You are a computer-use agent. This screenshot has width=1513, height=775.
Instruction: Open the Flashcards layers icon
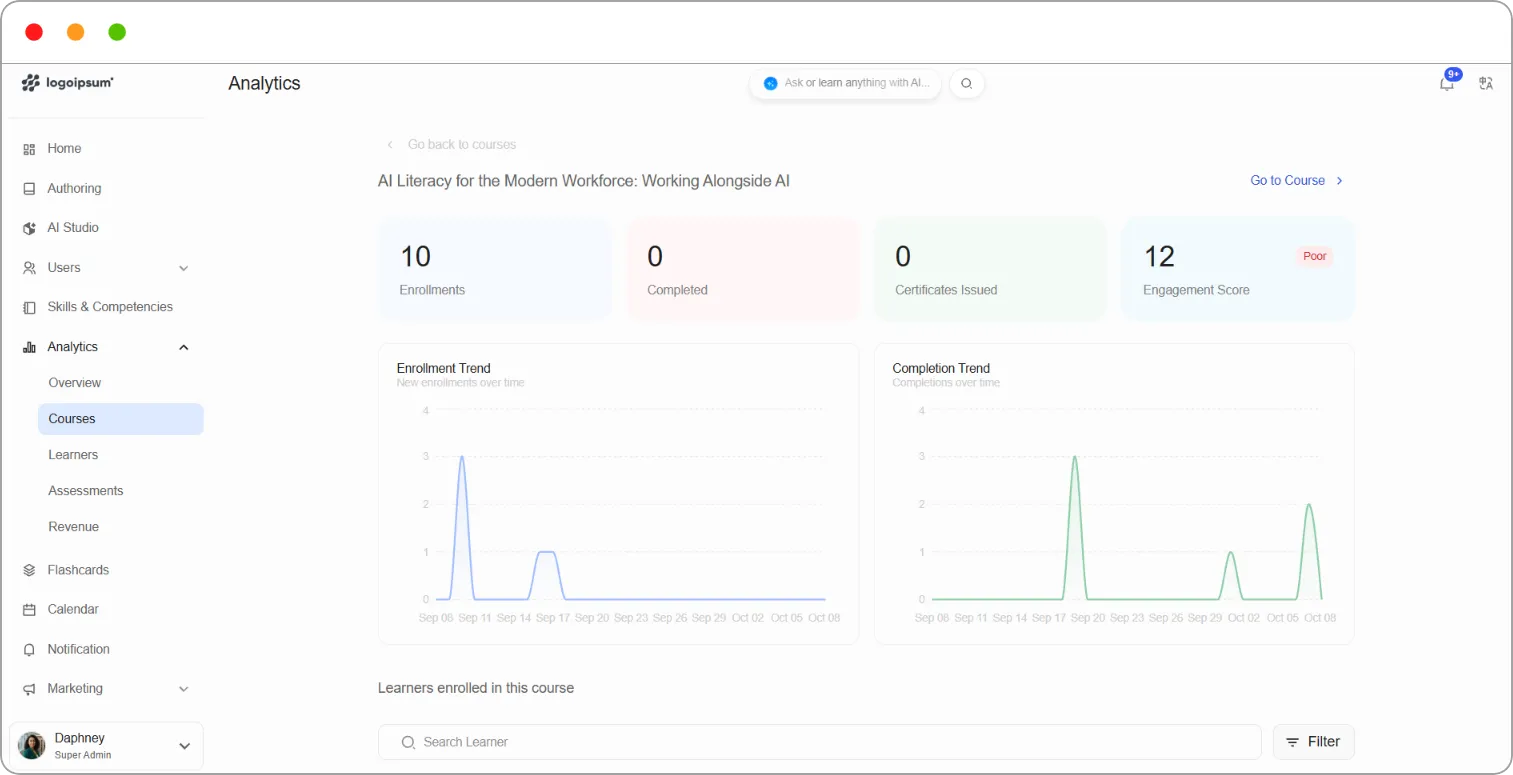[x=29, y=570]
